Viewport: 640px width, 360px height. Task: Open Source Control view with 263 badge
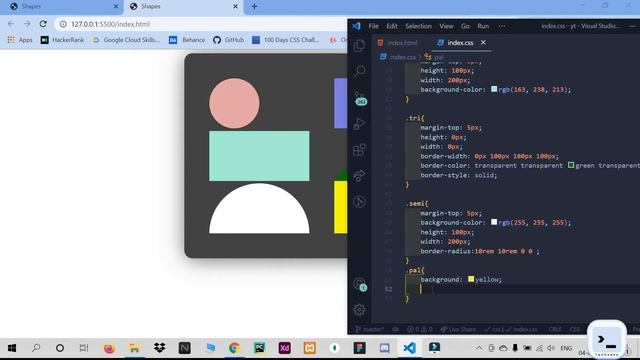coord(360,98)
